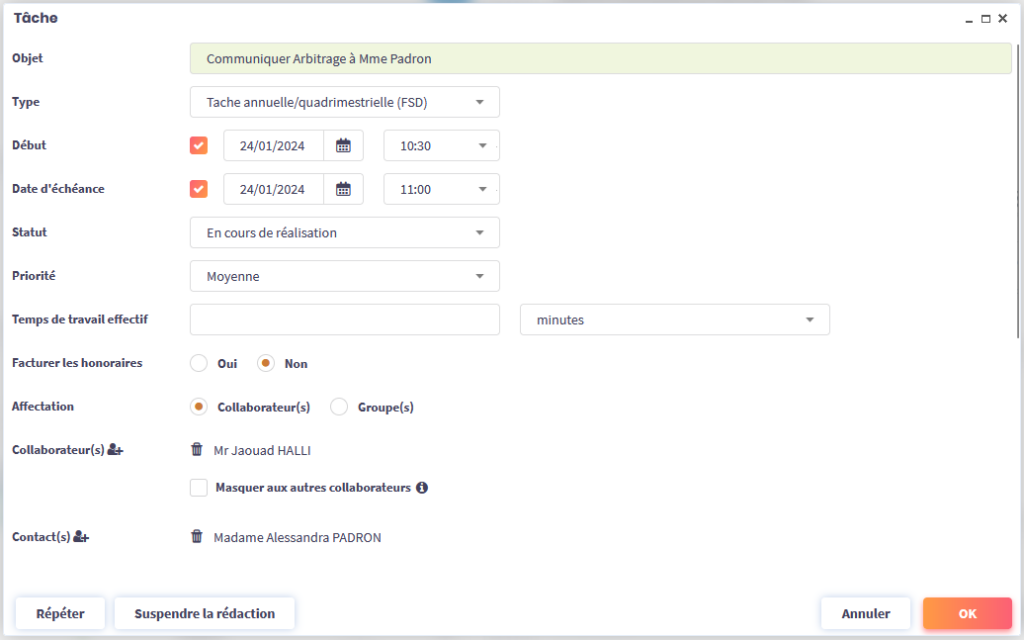Expand the Type dropdown
1024x640 pixels.
click(344, 102)
